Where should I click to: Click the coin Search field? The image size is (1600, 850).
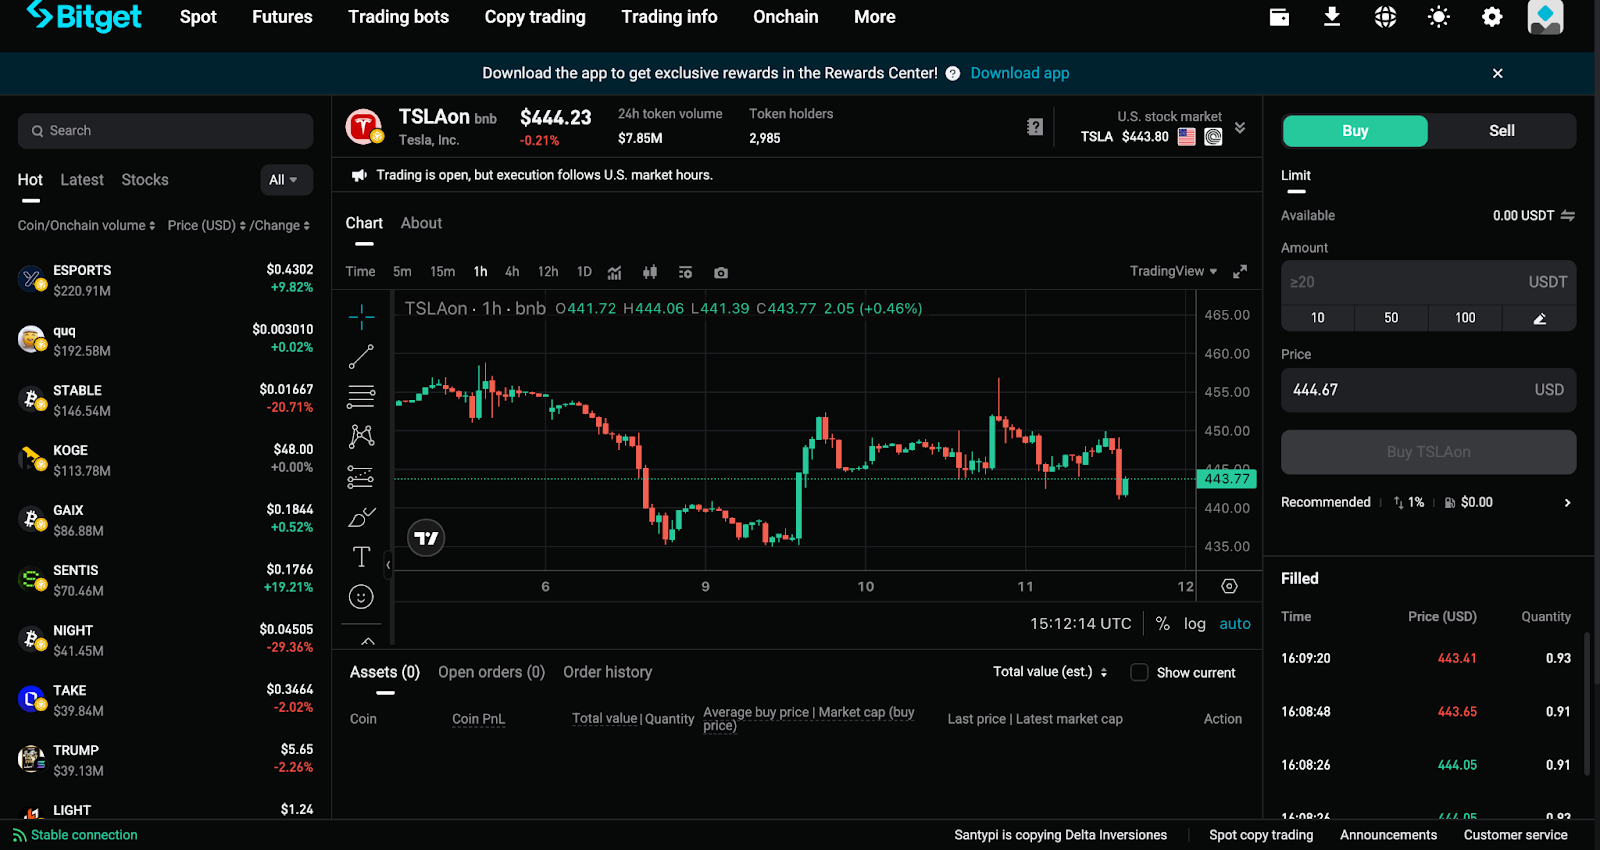point(165,131)
